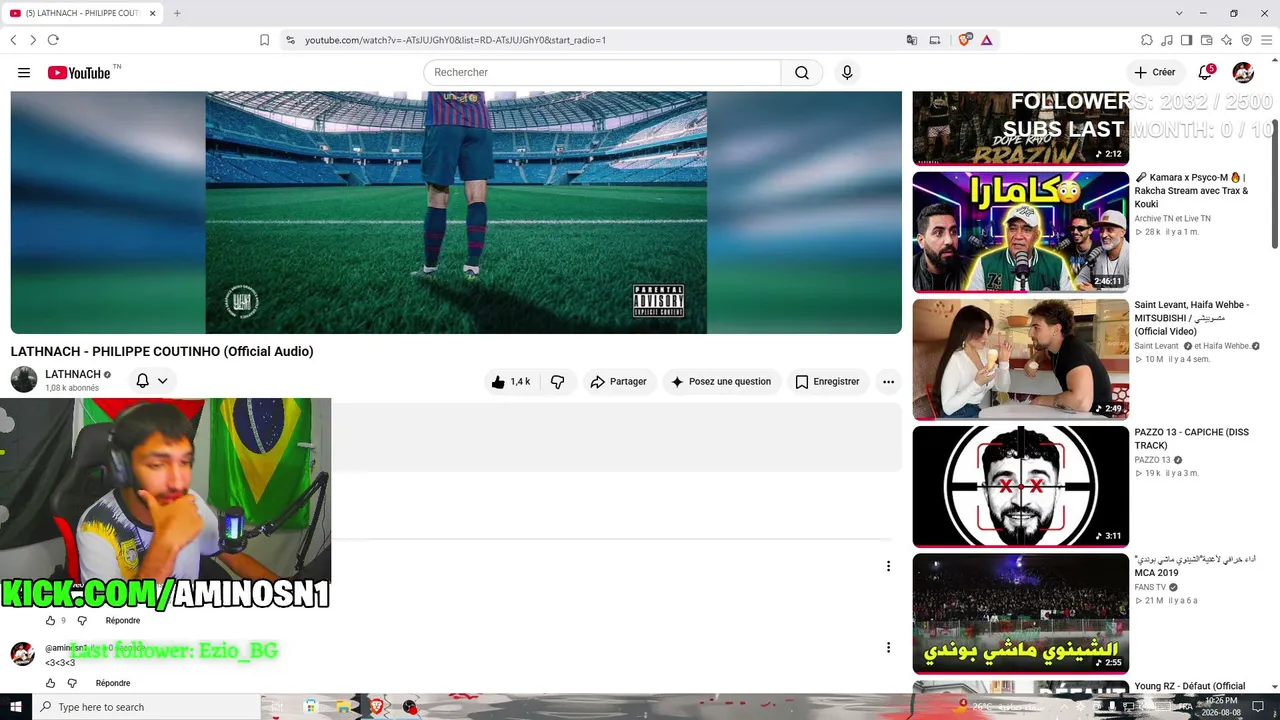Save video with Enregistrer button
This screenshot has width=1280, height=720.
(827, 382)
